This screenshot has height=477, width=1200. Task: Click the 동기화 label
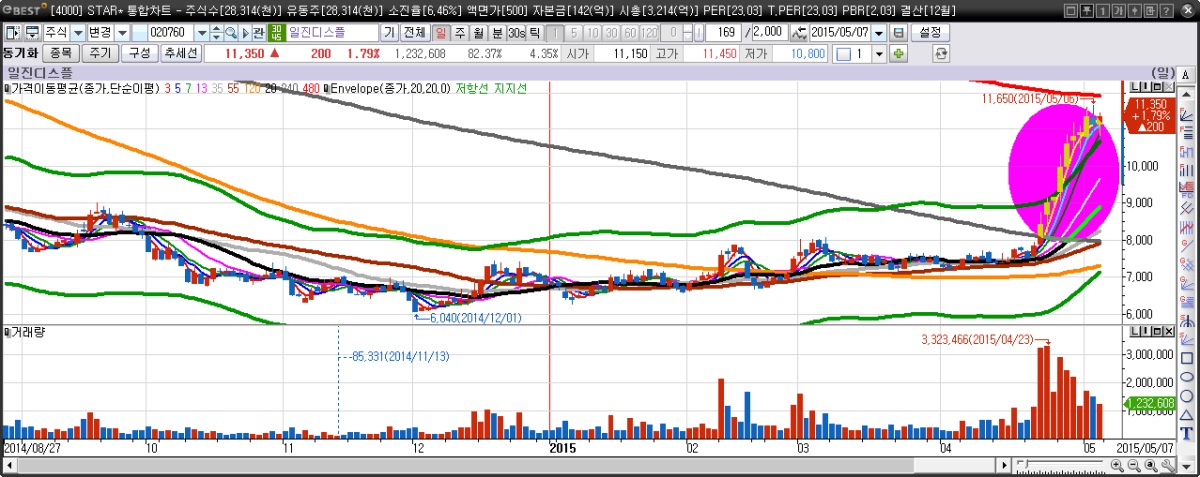pos(19,53)
